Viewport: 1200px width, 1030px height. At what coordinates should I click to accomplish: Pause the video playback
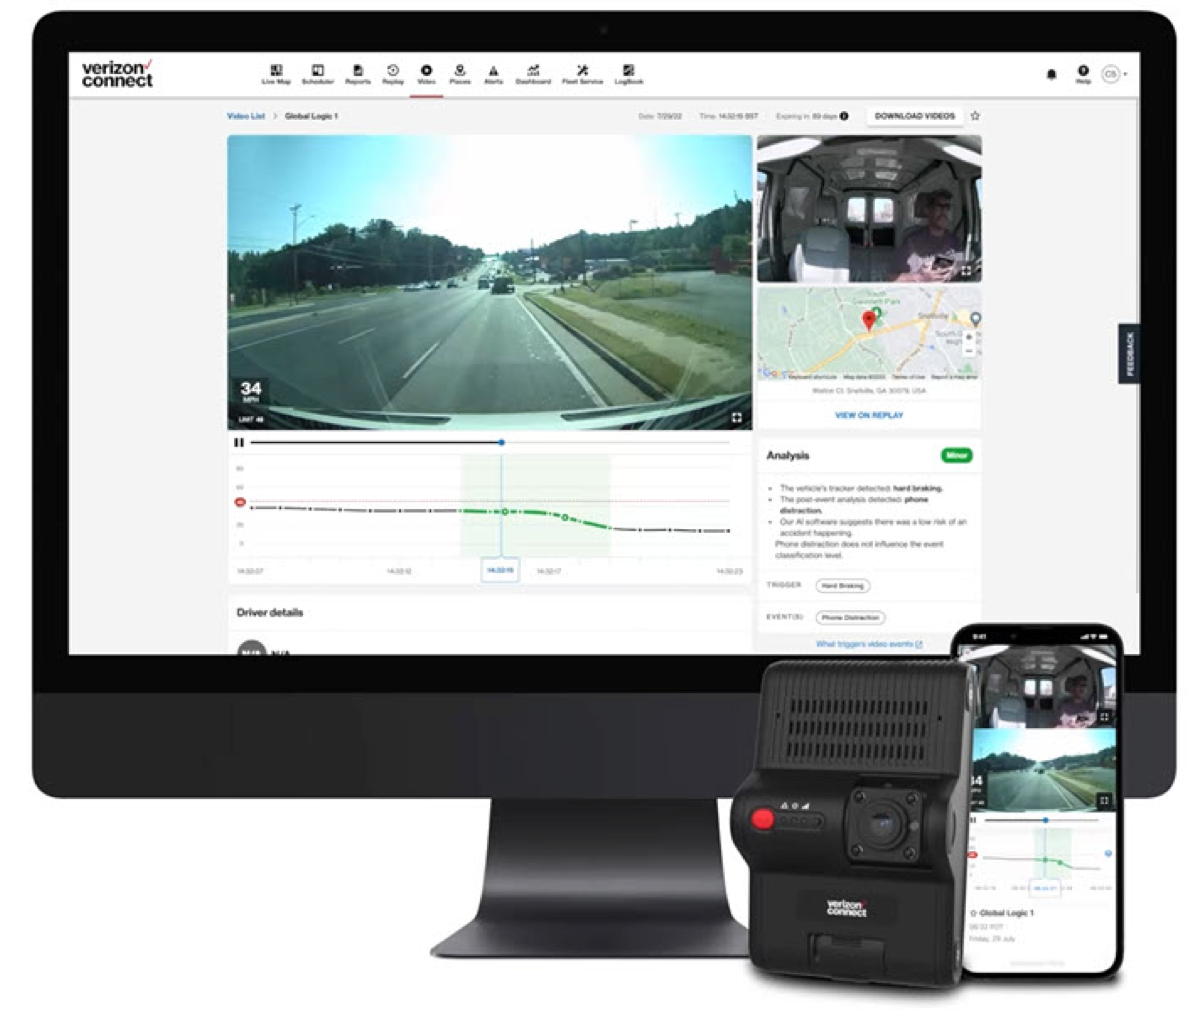click(238, 442)
